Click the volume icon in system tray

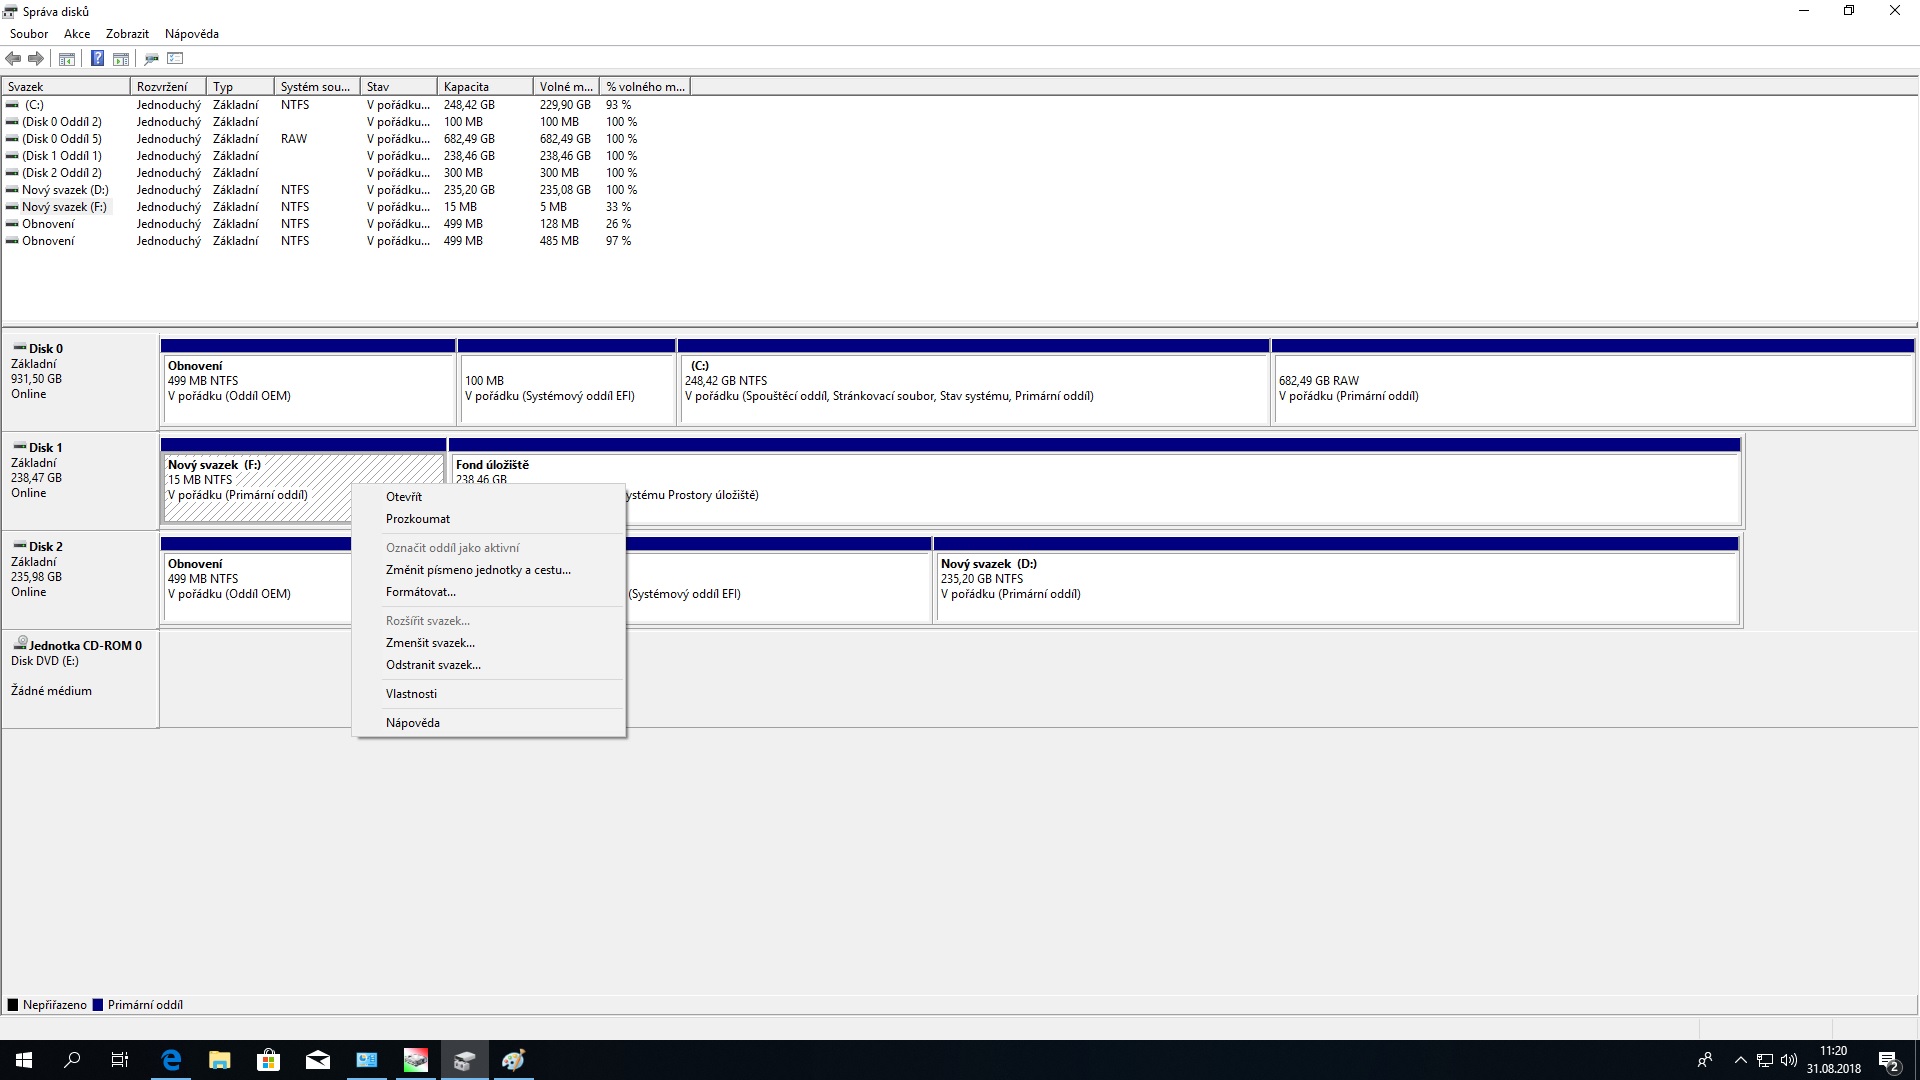[1789, 1060]
